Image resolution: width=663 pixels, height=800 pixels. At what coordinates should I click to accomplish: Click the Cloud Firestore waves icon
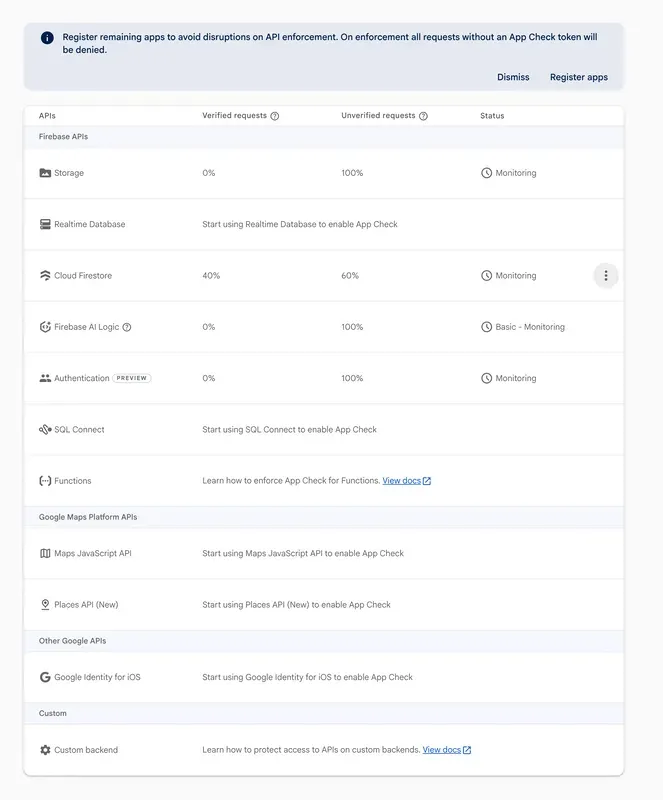45,276
